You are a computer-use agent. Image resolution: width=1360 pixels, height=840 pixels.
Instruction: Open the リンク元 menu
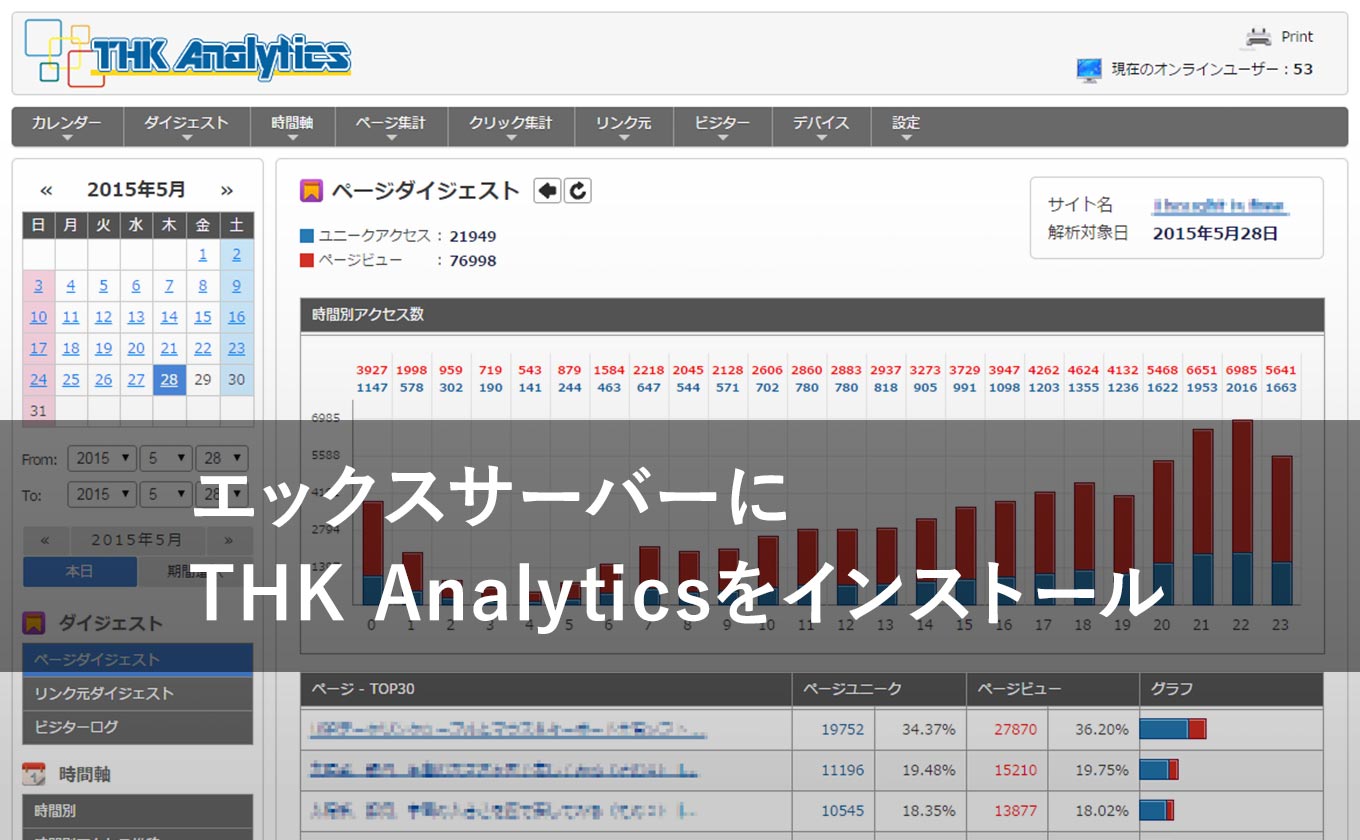(x=623, y=127)
